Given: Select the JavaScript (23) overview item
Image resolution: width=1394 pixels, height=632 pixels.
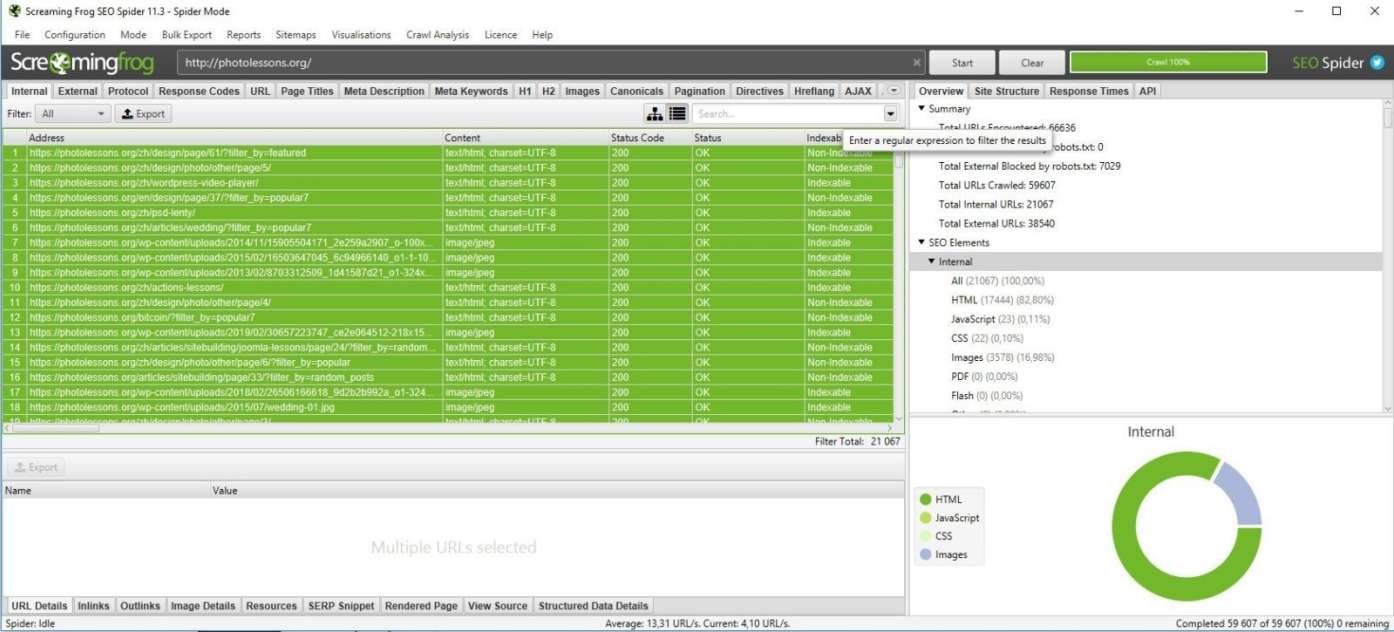Looking at the screenshot, I should coord(1001,319).
